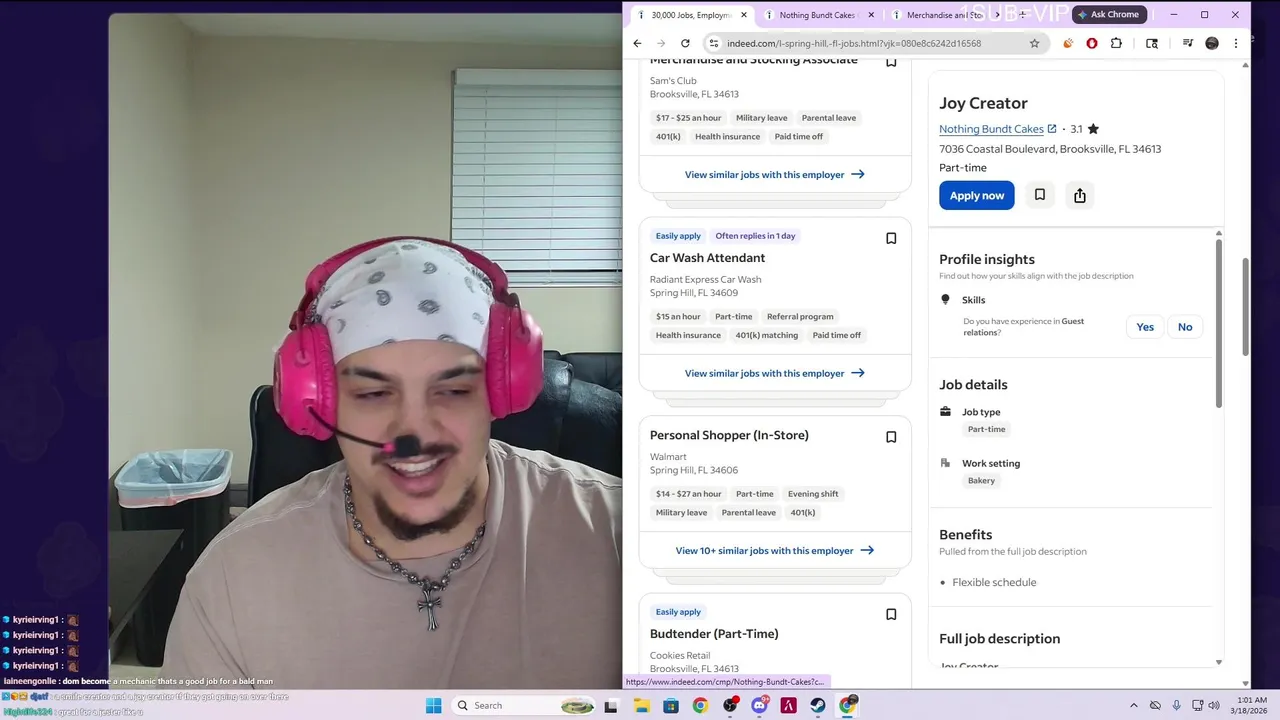Save the Personal Shopper (In-Store) job

coord(891,437)
